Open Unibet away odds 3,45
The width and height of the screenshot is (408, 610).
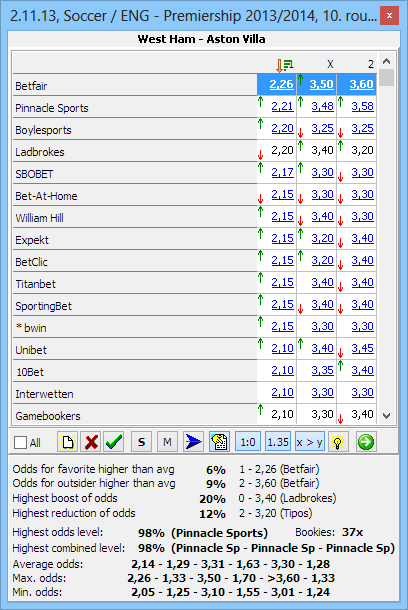point(362,348)
